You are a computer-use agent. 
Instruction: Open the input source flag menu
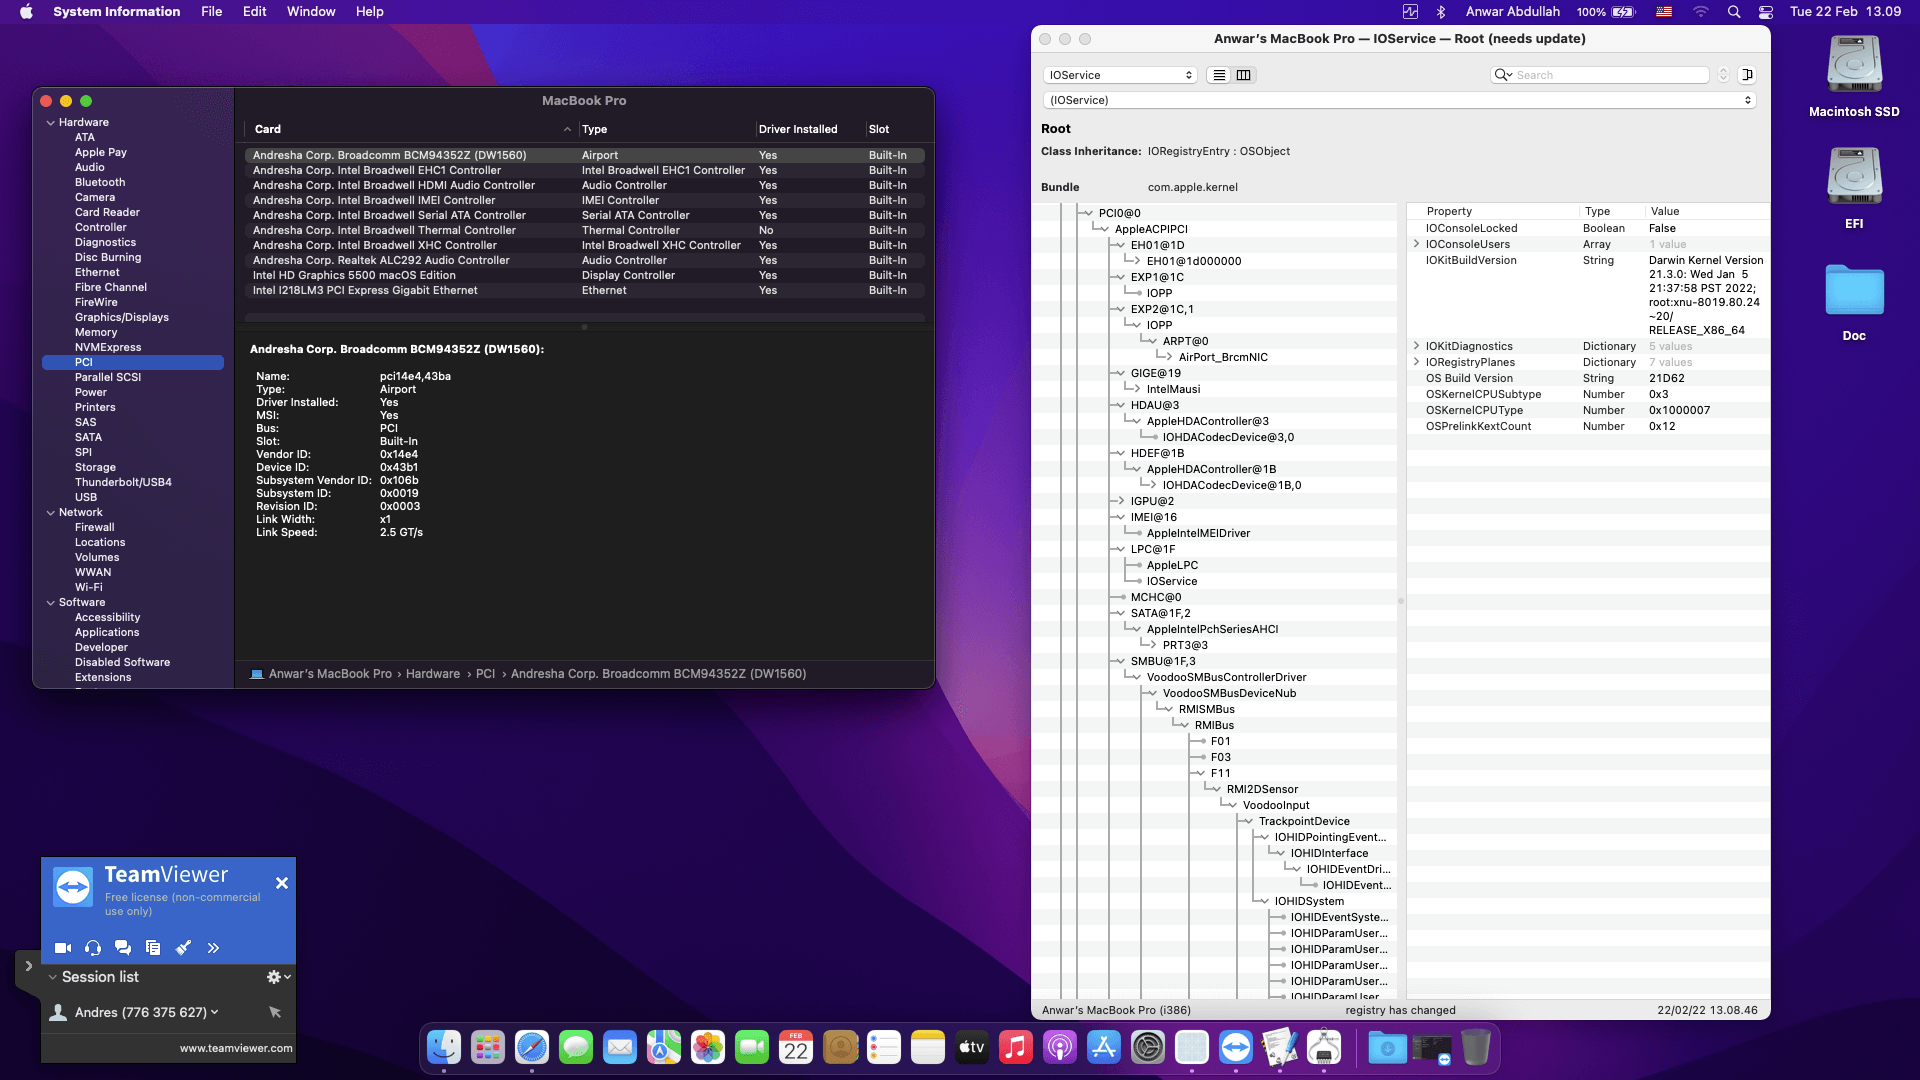[1664, 12]
